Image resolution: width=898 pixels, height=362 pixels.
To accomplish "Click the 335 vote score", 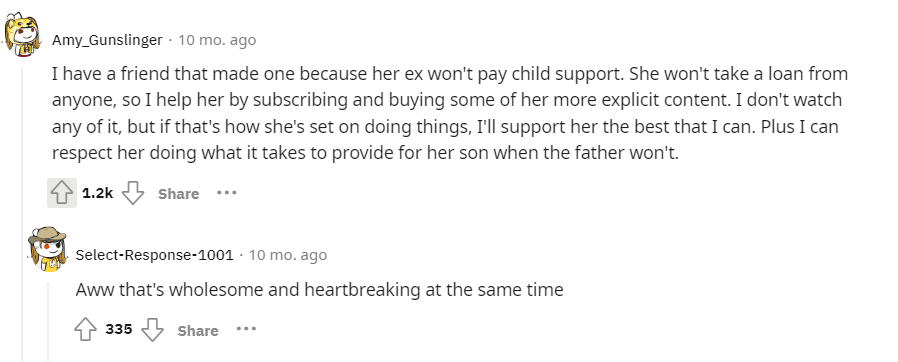I will (x=119, y=329).
